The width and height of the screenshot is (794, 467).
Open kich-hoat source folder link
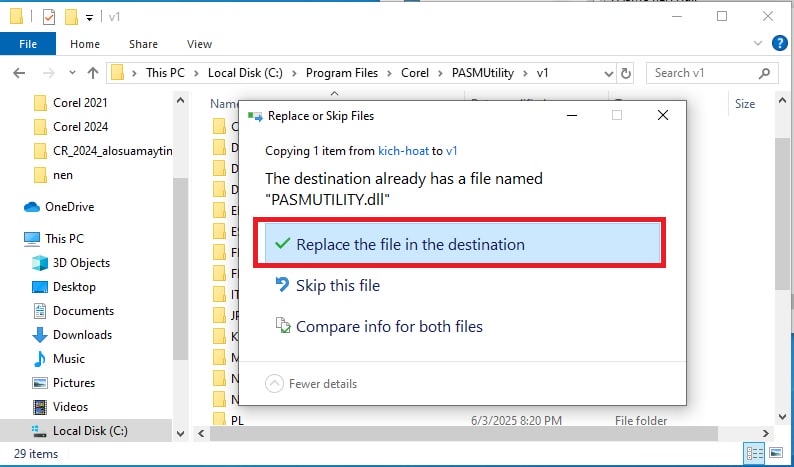tap(403, 151)
